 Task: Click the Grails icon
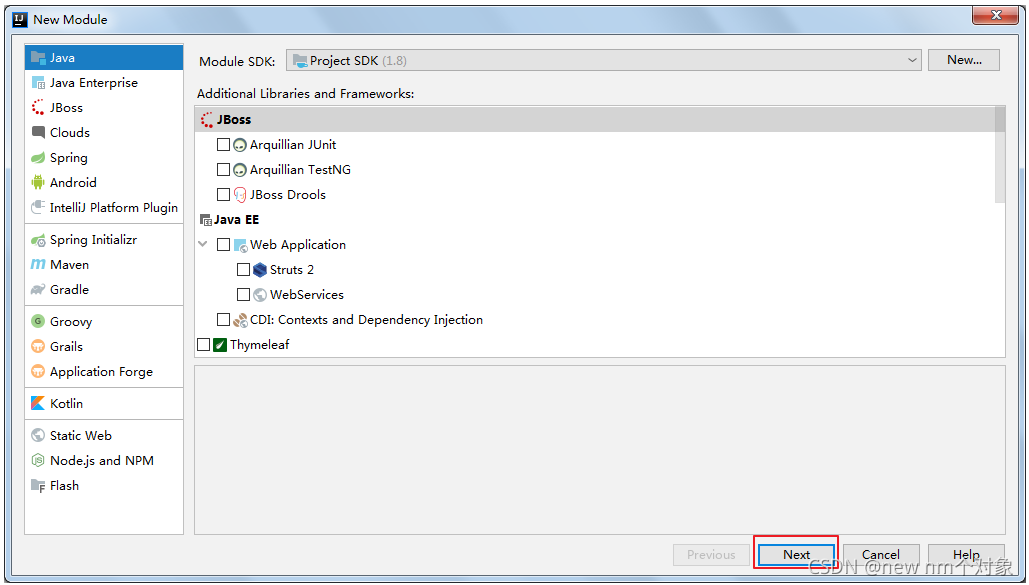coord(38,347)
